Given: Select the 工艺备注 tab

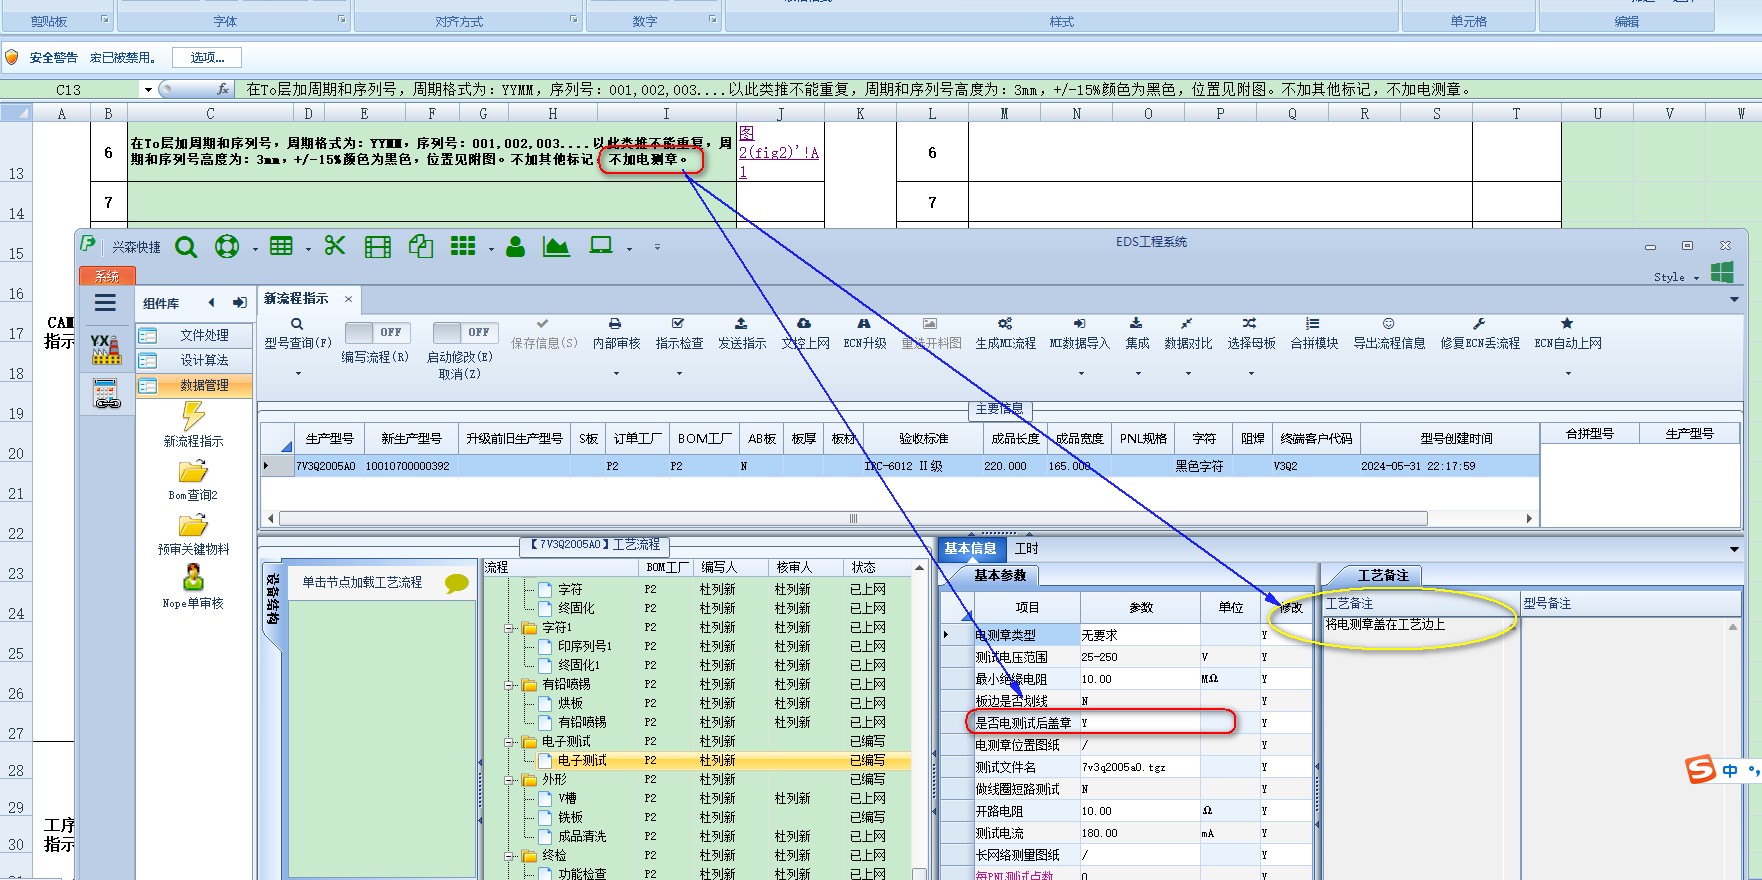Looking at the screenshot, I should point(1383,575).
